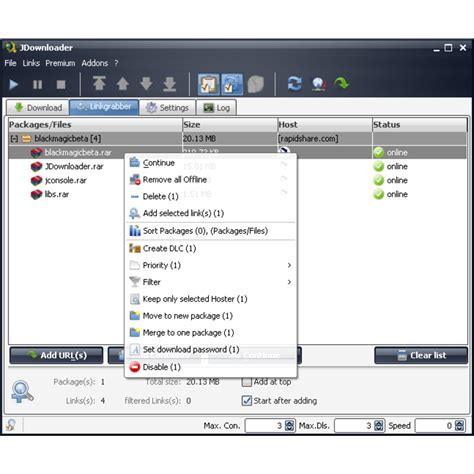Stop all downloads with the Stop icon

pos(61,84)
